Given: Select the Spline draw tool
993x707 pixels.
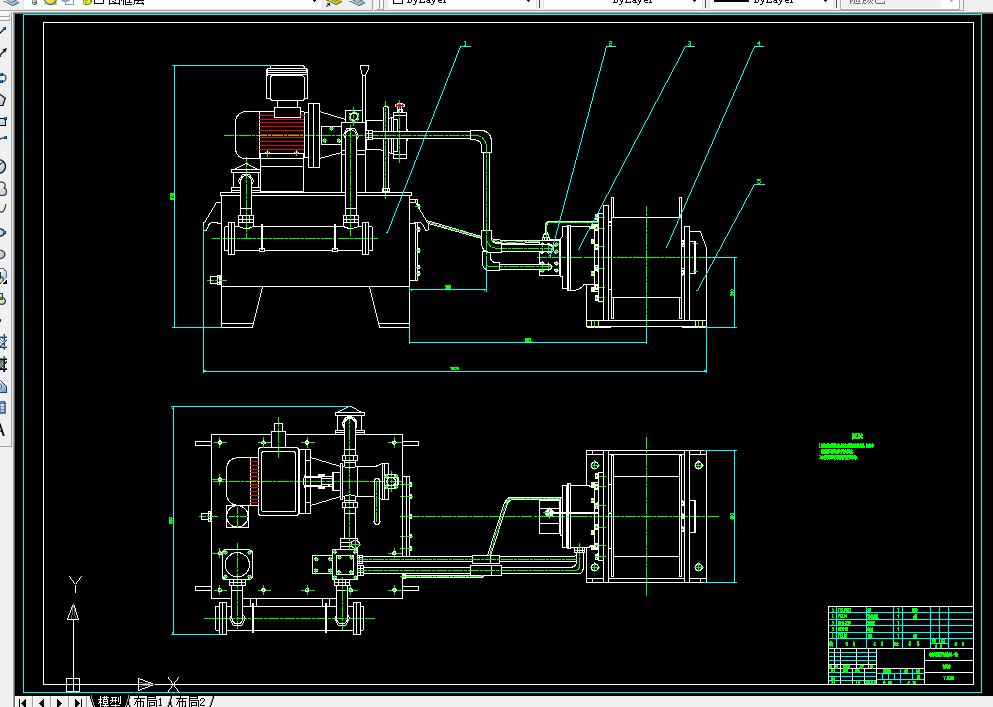Looking at the screenshot, I should (x=3, y=209).
